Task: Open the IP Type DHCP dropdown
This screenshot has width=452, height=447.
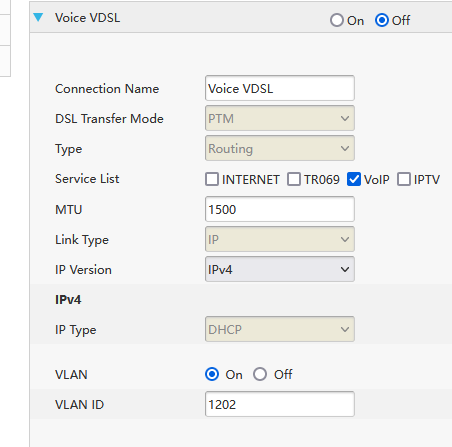Action: [280, 329]
